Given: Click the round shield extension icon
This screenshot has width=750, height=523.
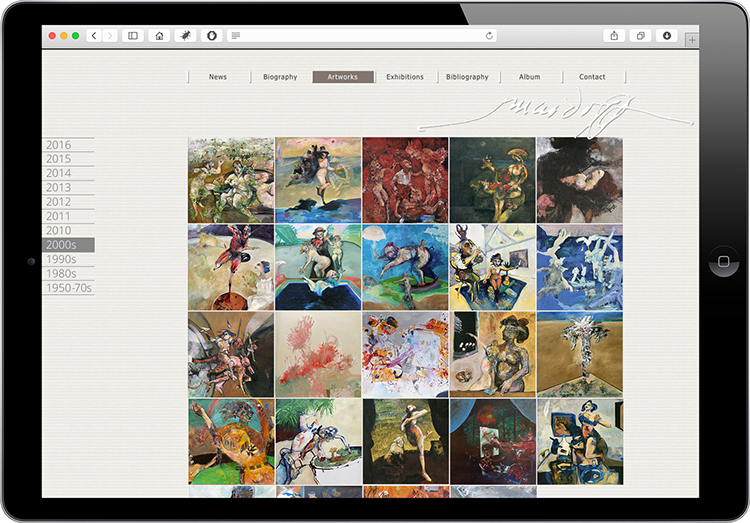Looking at the screenshot, I should tap(212, 35).
